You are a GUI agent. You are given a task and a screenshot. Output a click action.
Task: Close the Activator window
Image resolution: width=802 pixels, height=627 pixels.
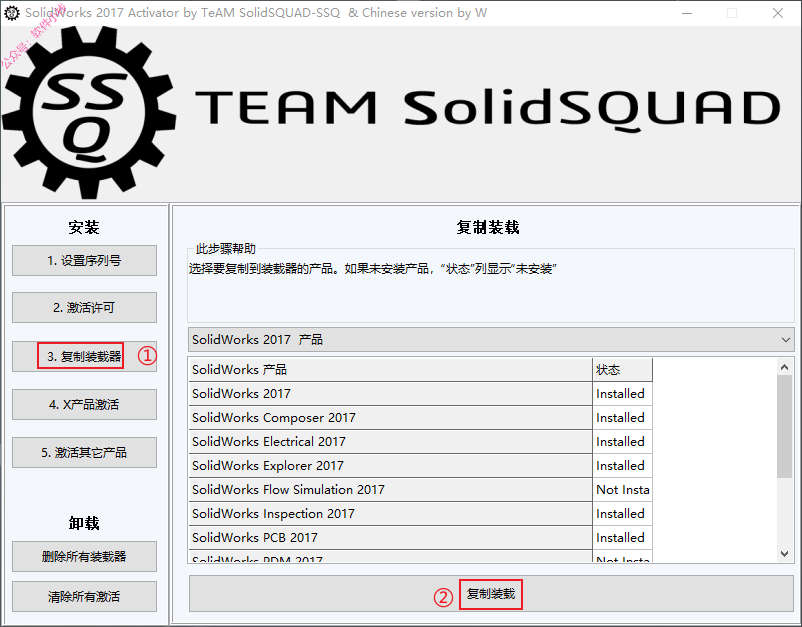point(778,13)
